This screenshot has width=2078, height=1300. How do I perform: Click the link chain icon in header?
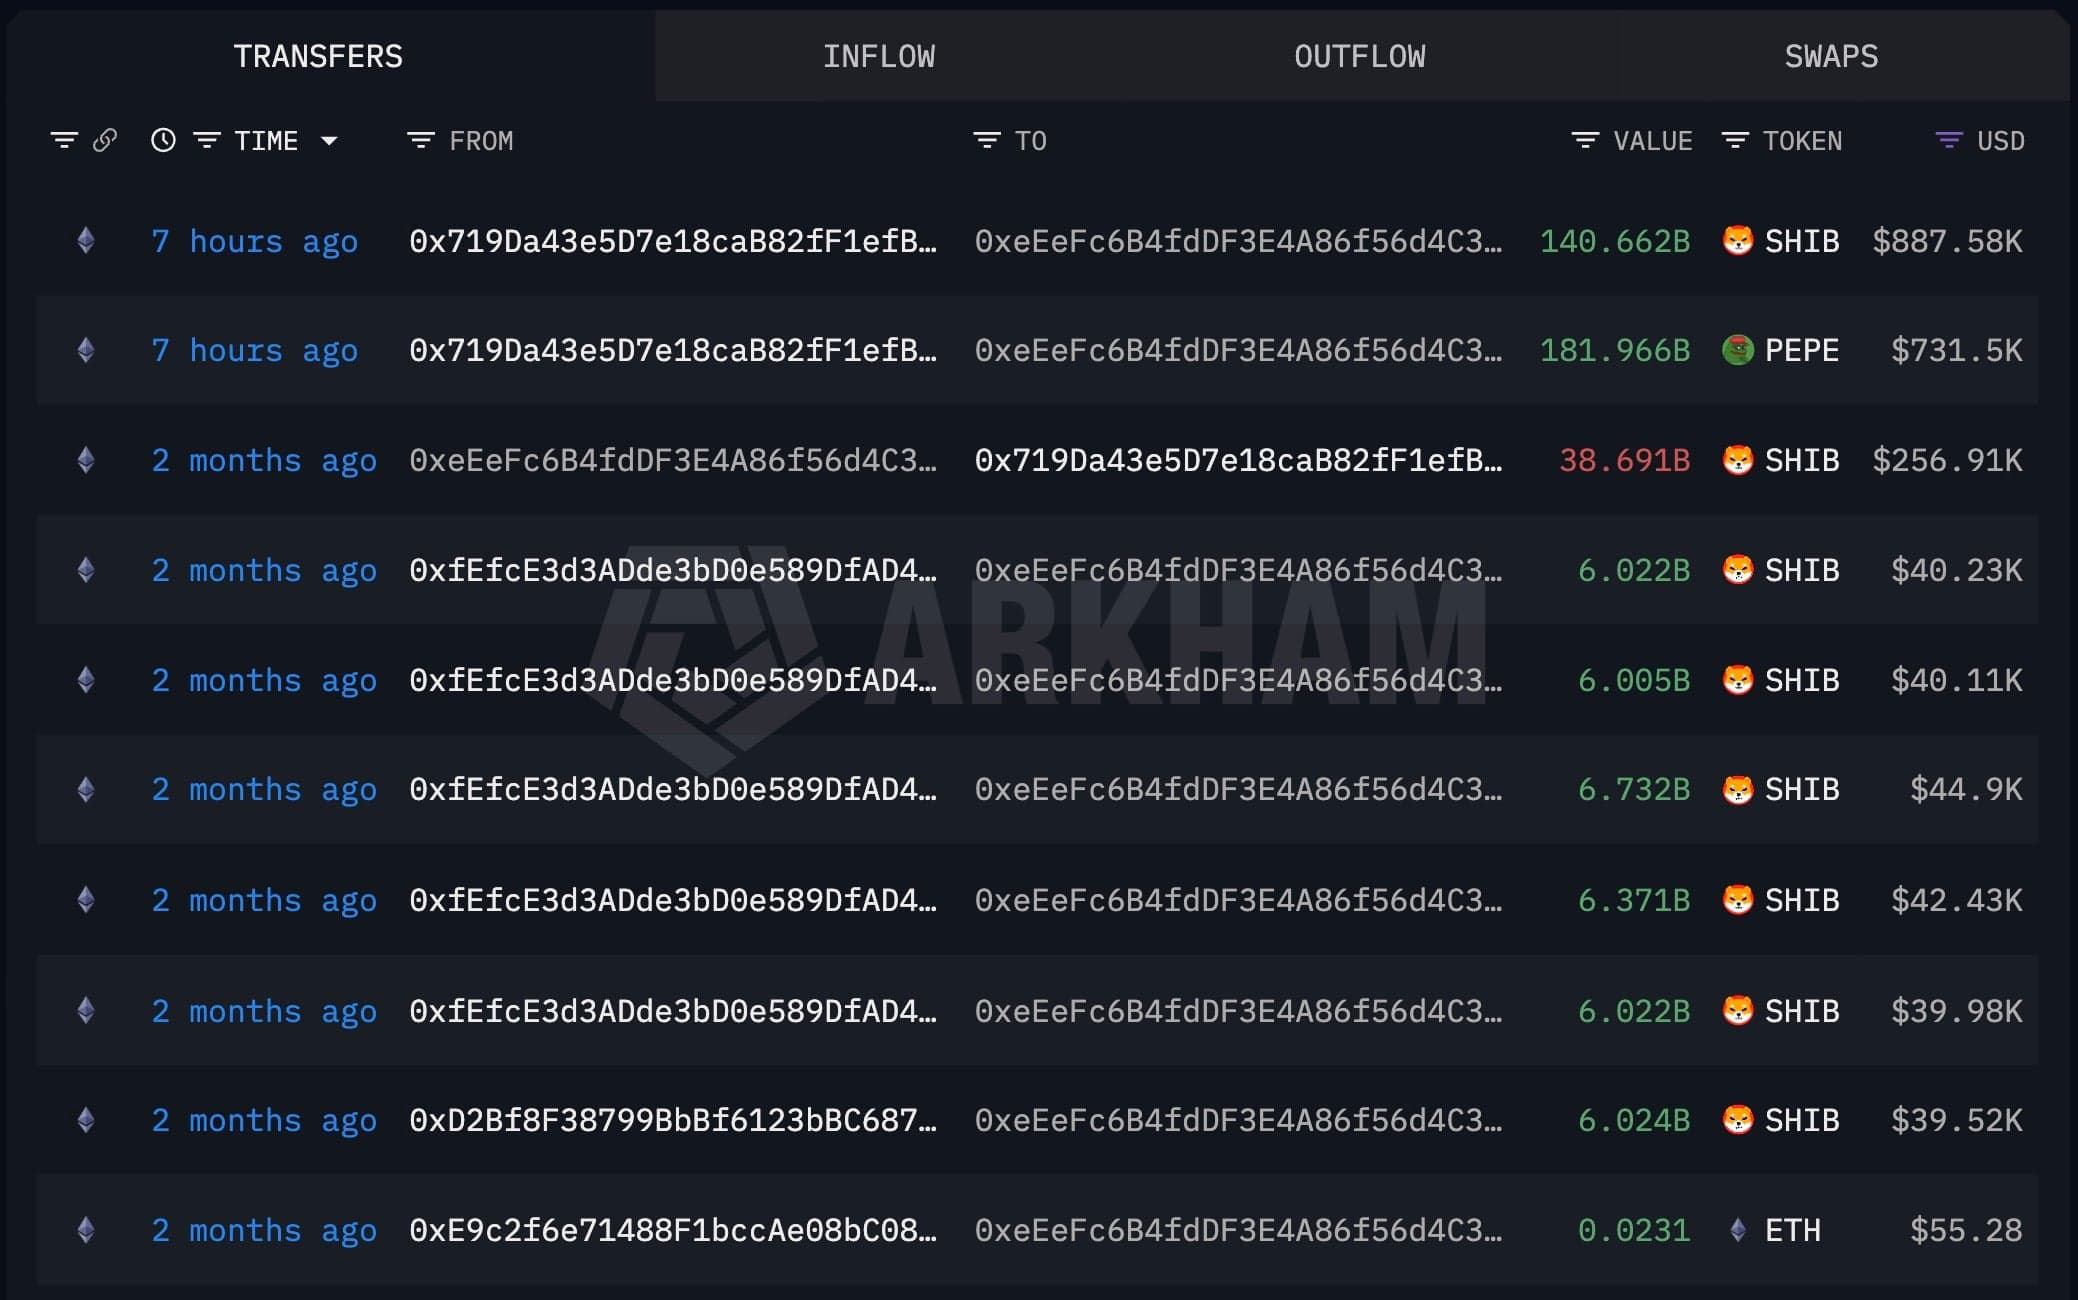(x=105, y=141)
